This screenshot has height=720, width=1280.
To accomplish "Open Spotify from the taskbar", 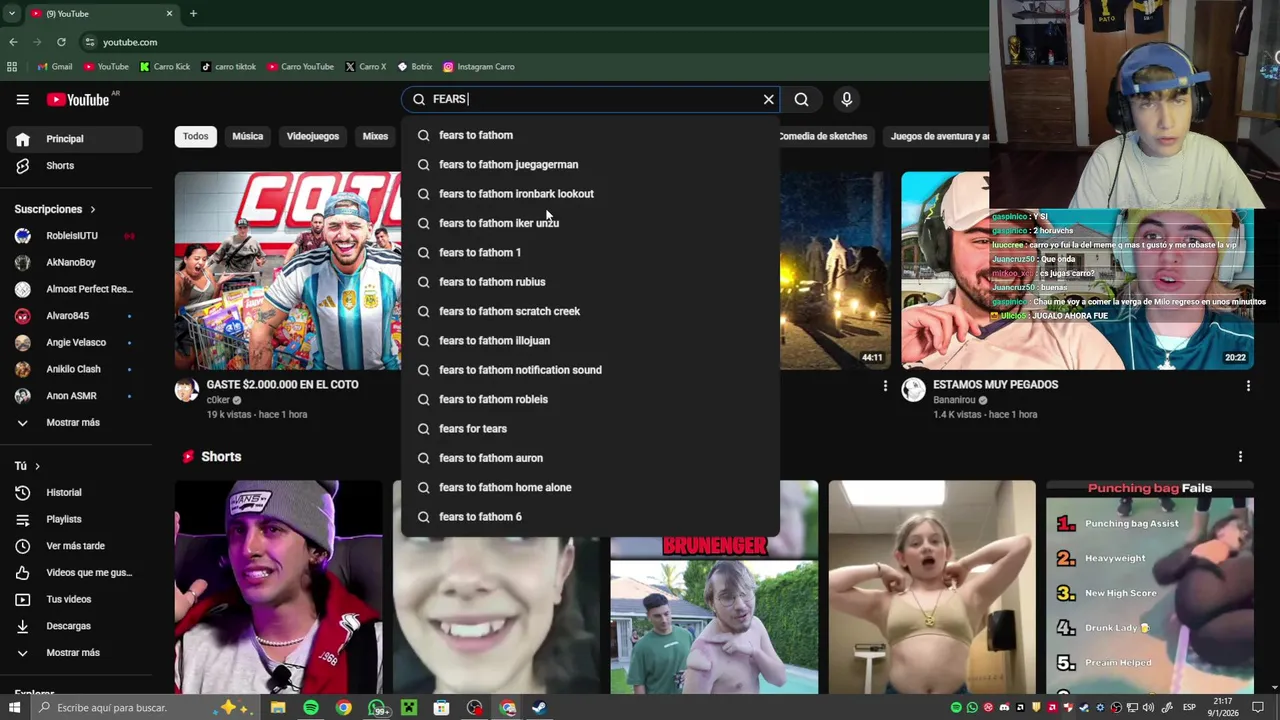I will (x=311, y=708).
